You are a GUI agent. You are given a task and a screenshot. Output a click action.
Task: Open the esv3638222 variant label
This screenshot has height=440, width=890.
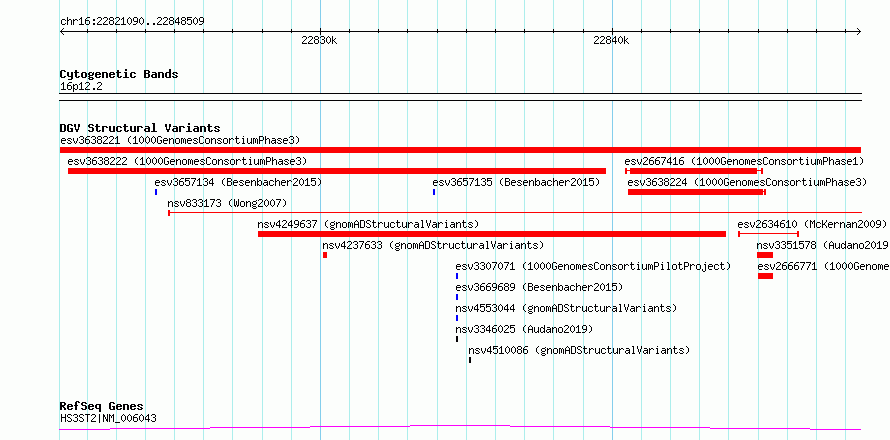point(187,161)
